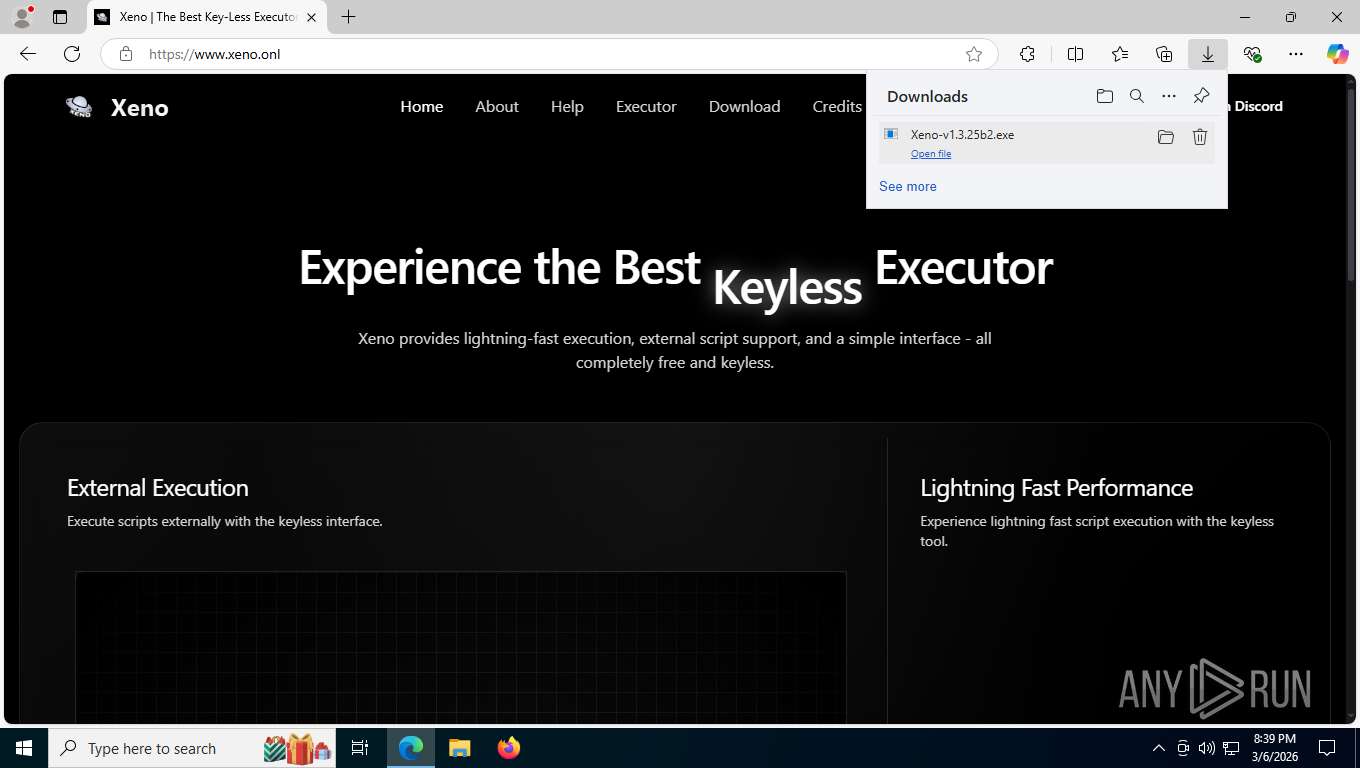Launch Firefox from the taskbar
1360x768 pixels.
coord(509,748)
